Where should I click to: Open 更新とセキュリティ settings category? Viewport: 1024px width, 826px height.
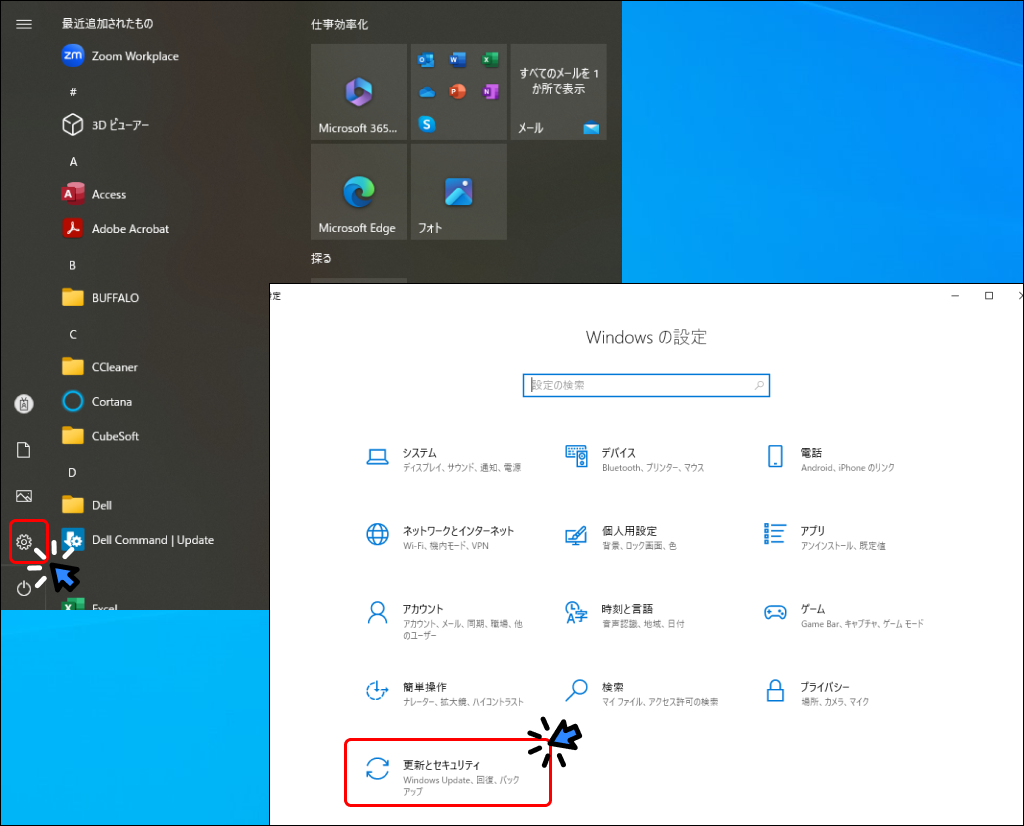click(448, 773)
